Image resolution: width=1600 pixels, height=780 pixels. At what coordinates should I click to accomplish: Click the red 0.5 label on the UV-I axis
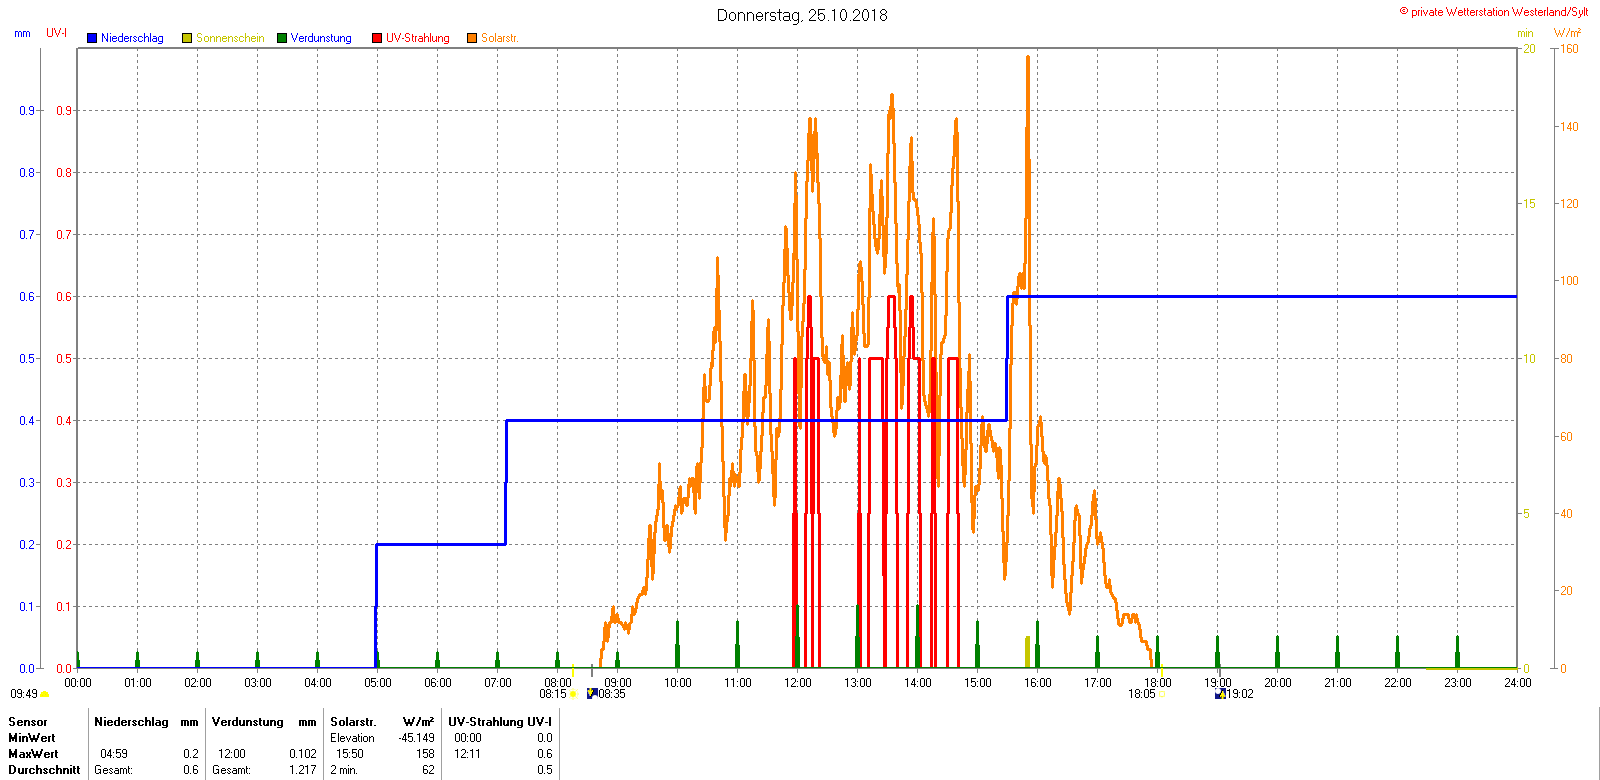64,359
